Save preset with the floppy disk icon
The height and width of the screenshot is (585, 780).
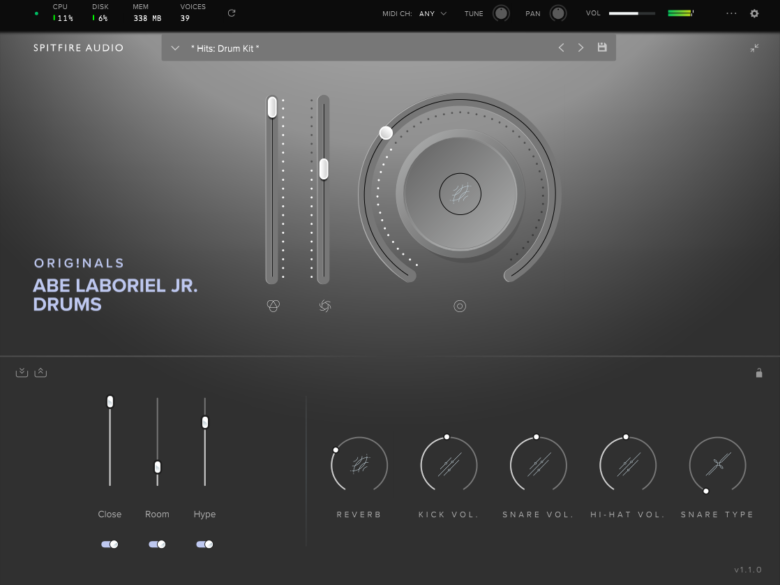coord(602,47)
